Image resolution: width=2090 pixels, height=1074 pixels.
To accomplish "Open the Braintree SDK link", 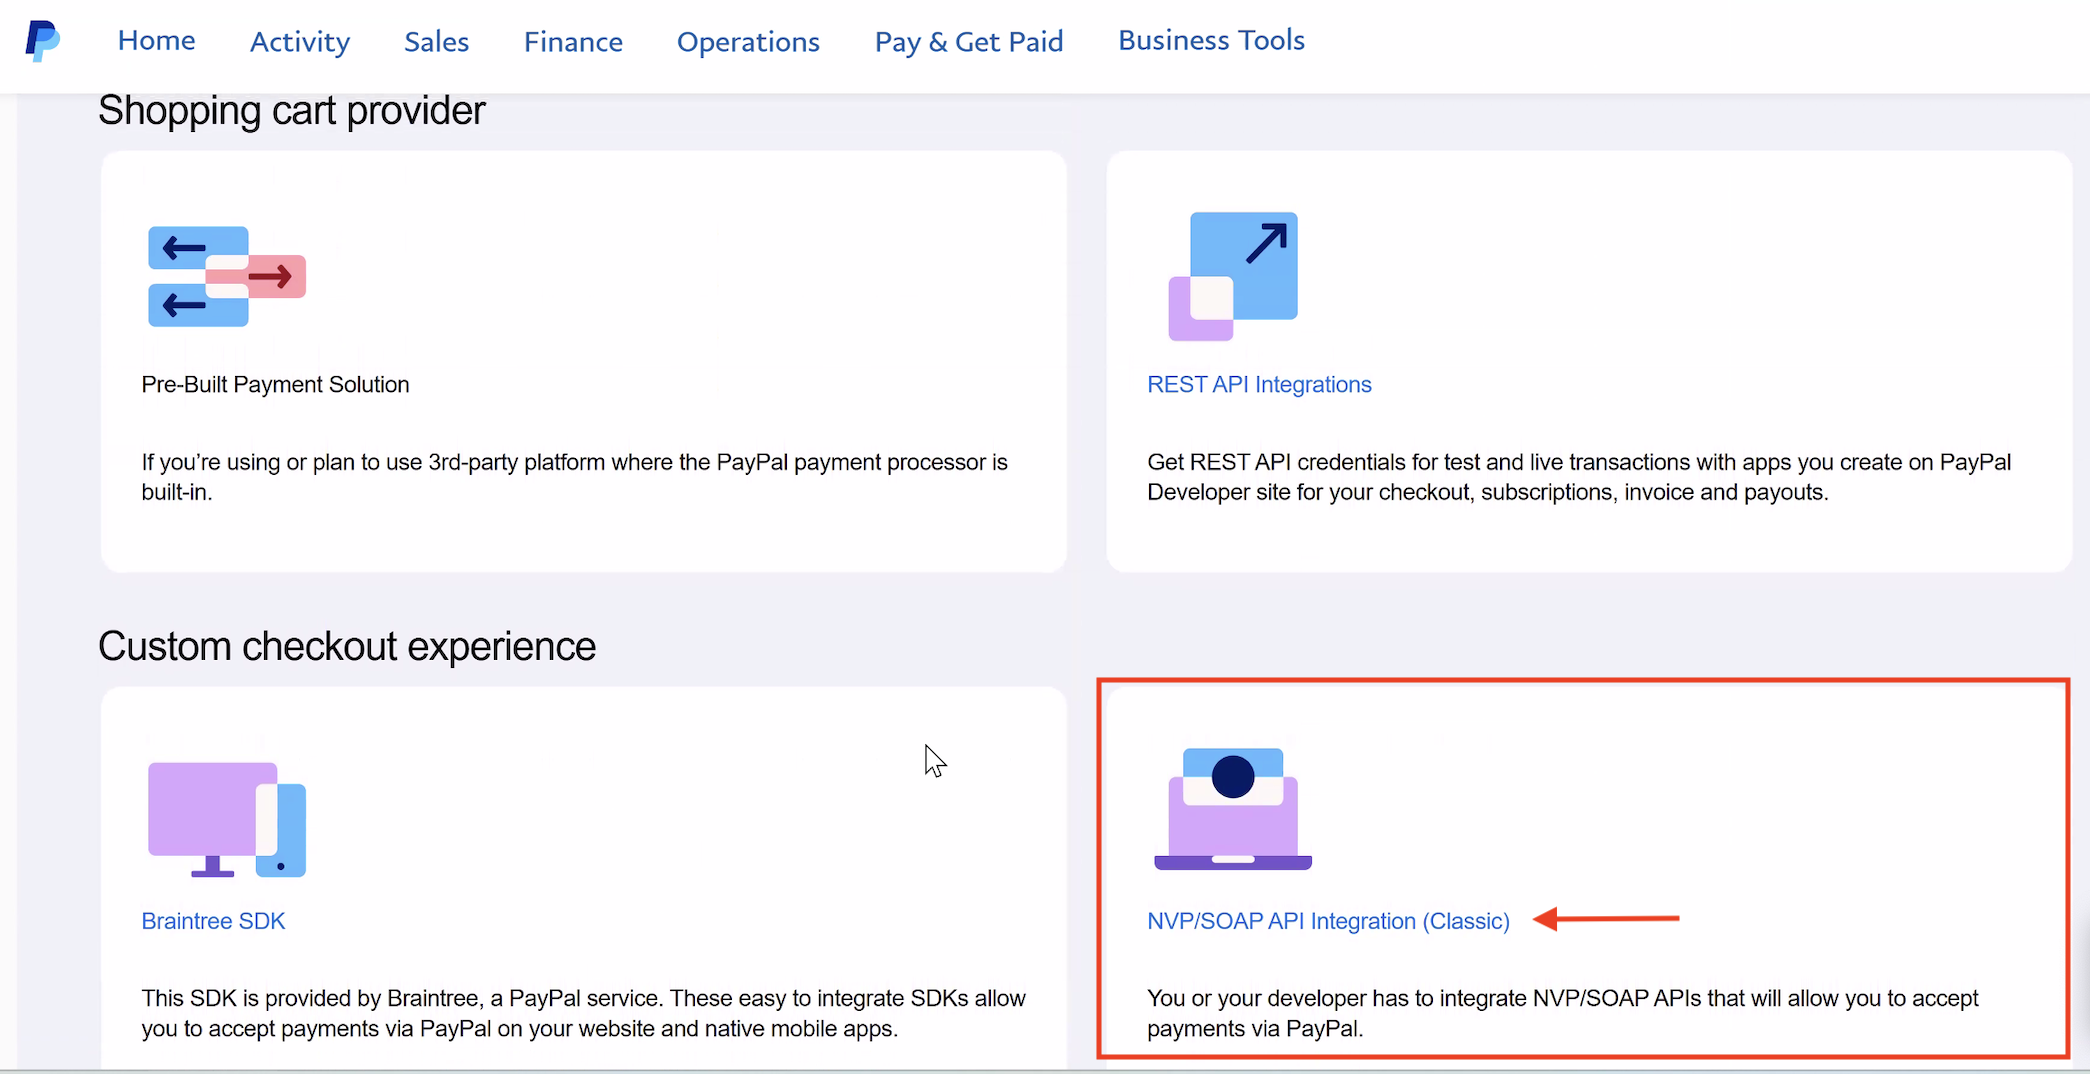I will pos(213,921).
